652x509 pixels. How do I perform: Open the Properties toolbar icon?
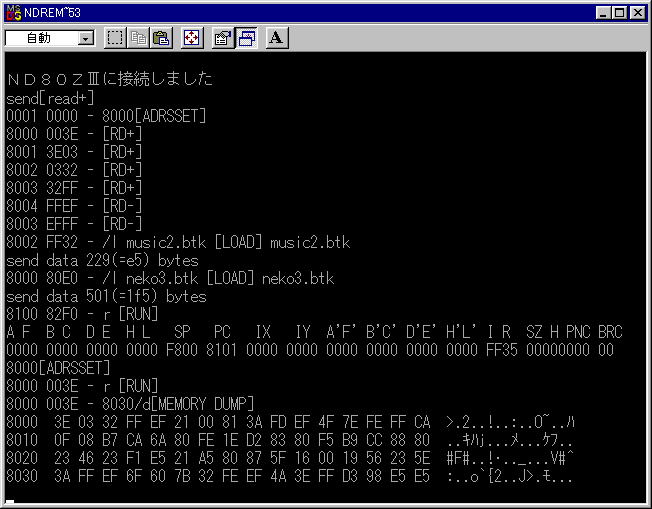(222, 38)
